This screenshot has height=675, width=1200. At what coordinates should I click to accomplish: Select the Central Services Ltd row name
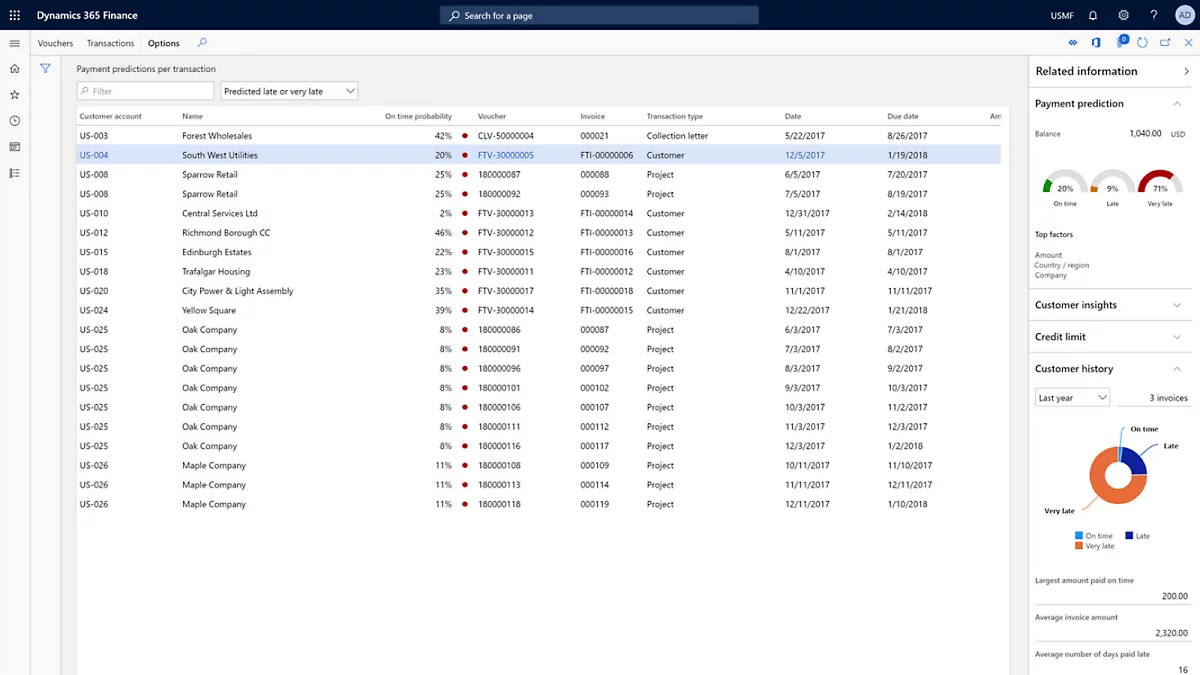pyautogui.click(x=220, y=213)
